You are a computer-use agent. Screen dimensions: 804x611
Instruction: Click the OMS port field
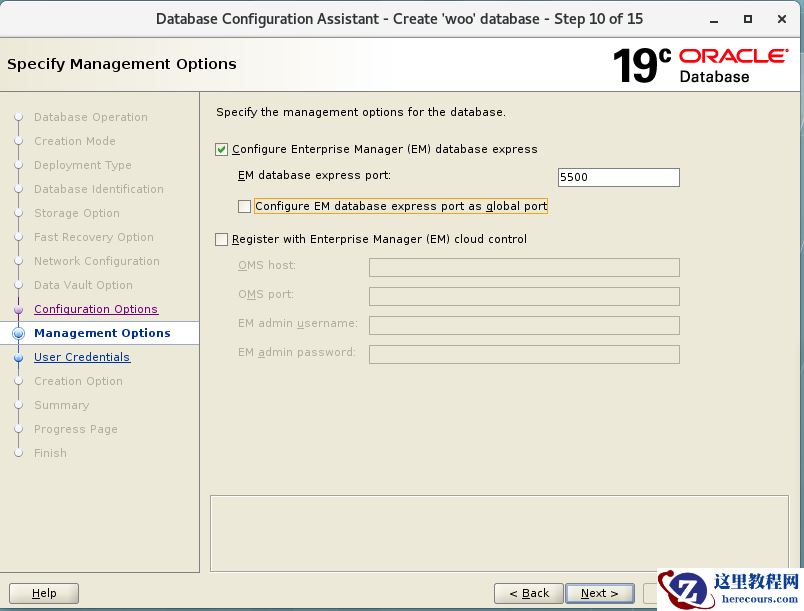coord(524,296)
